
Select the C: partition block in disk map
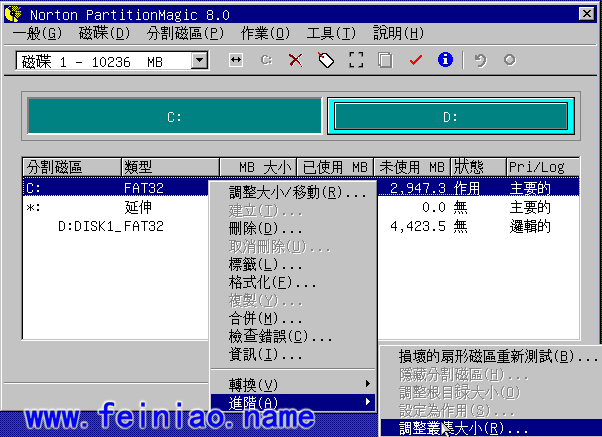tap(175, 116)
